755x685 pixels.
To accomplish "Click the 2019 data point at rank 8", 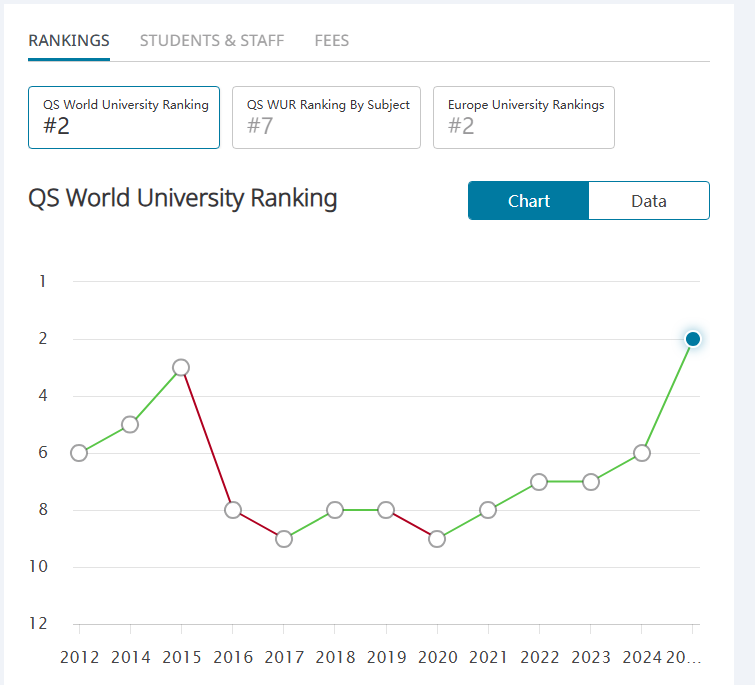I will point(386,510).
